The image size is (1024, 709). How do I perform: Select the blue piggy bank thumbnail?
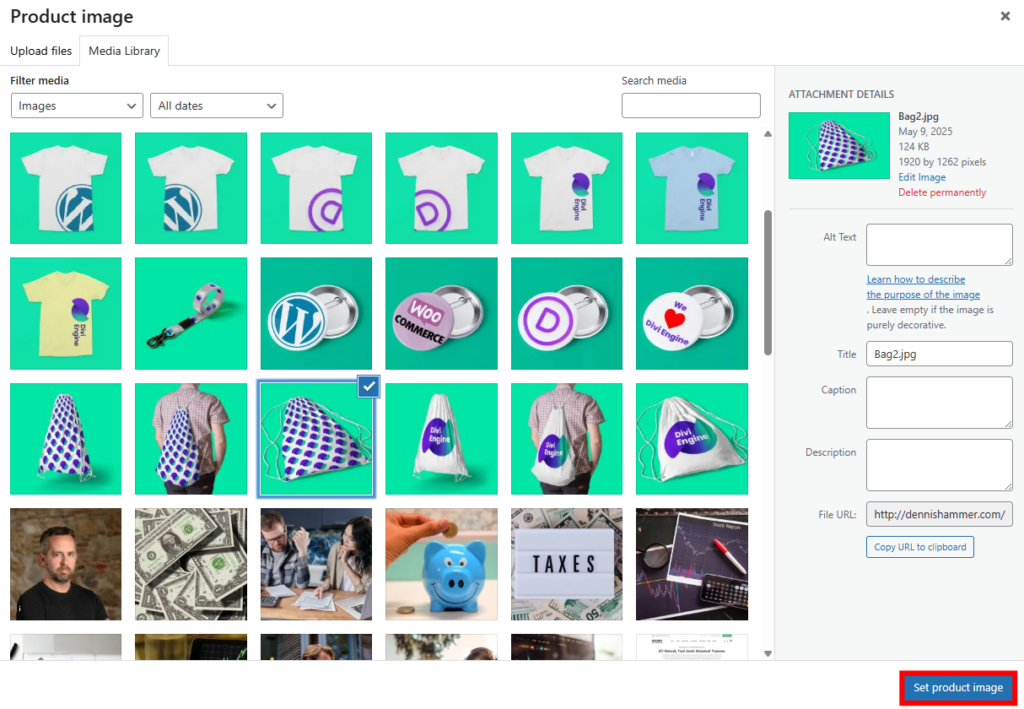(441, 564)
